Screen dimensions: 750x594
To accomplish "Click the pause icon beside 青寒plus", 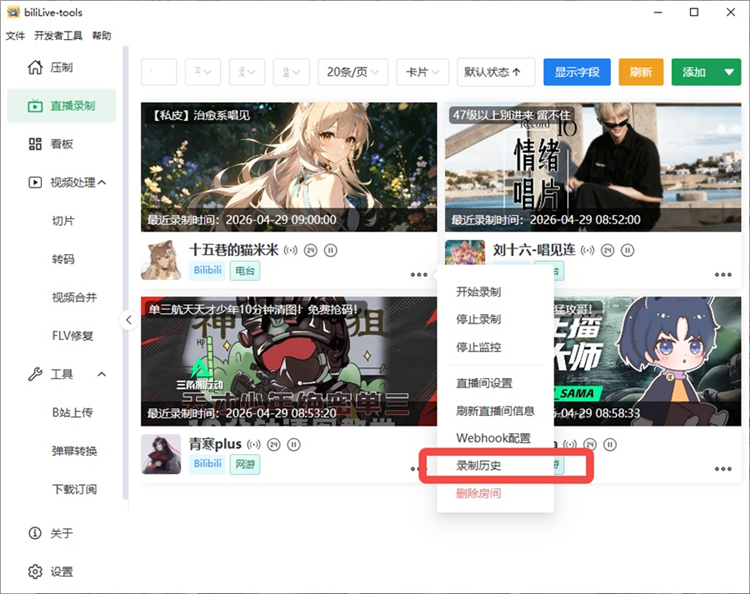I will tap(294, 444).
